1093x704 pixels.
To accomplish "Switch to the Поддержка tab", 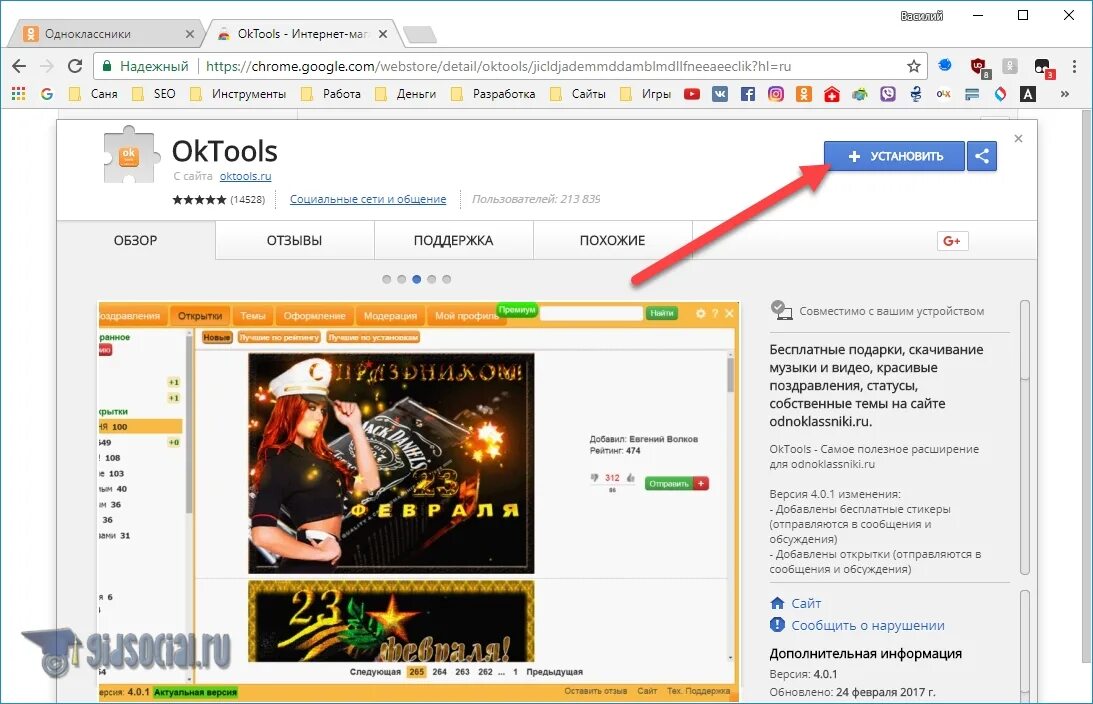I will point(453,240).
